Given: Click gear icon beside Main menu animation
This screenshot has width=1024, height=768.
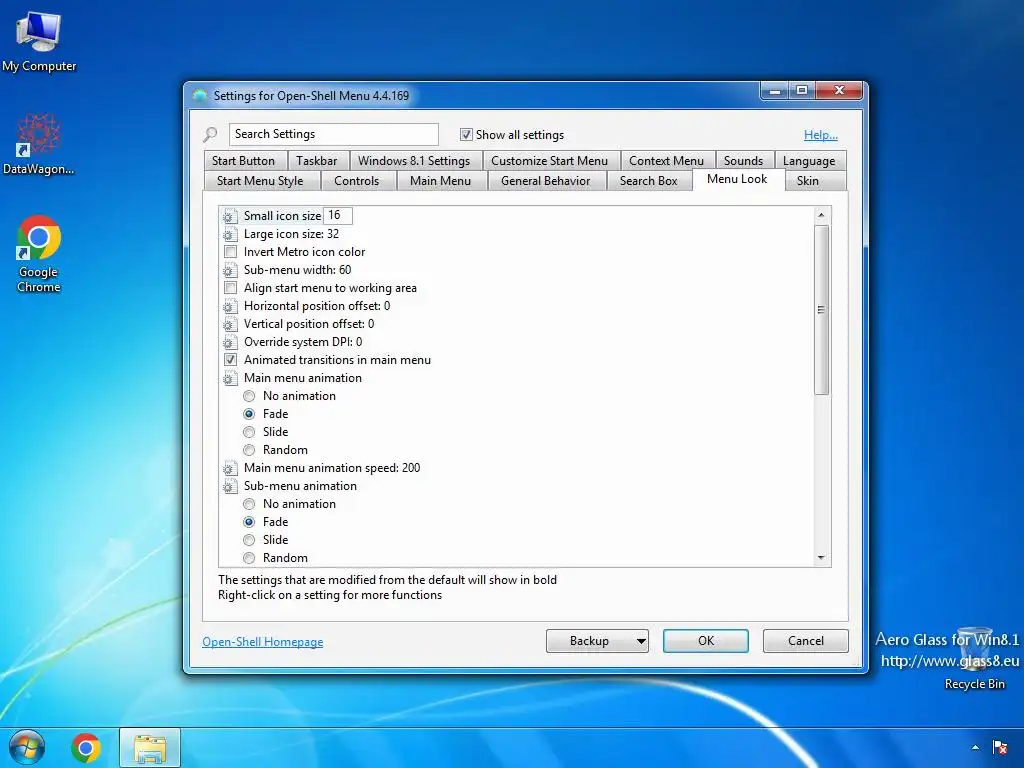Looking at the screenshot, I should [229, 377].
